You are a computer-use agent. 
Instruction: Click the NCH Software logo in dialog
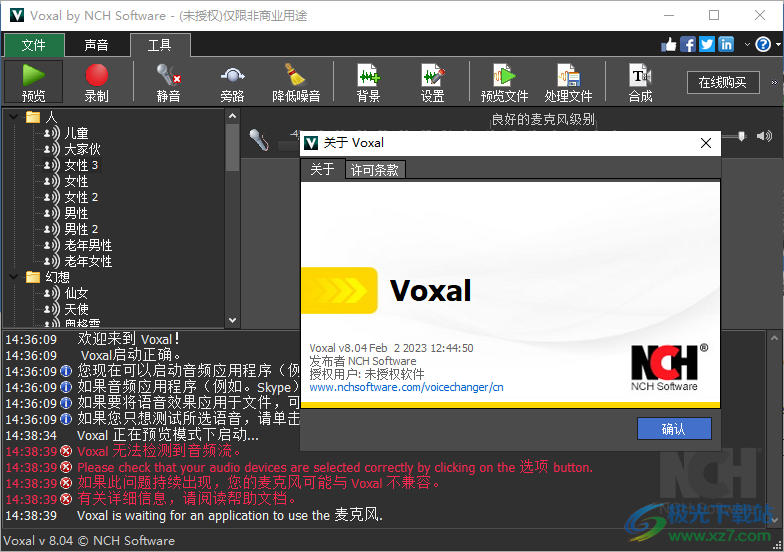pos(668,368)
